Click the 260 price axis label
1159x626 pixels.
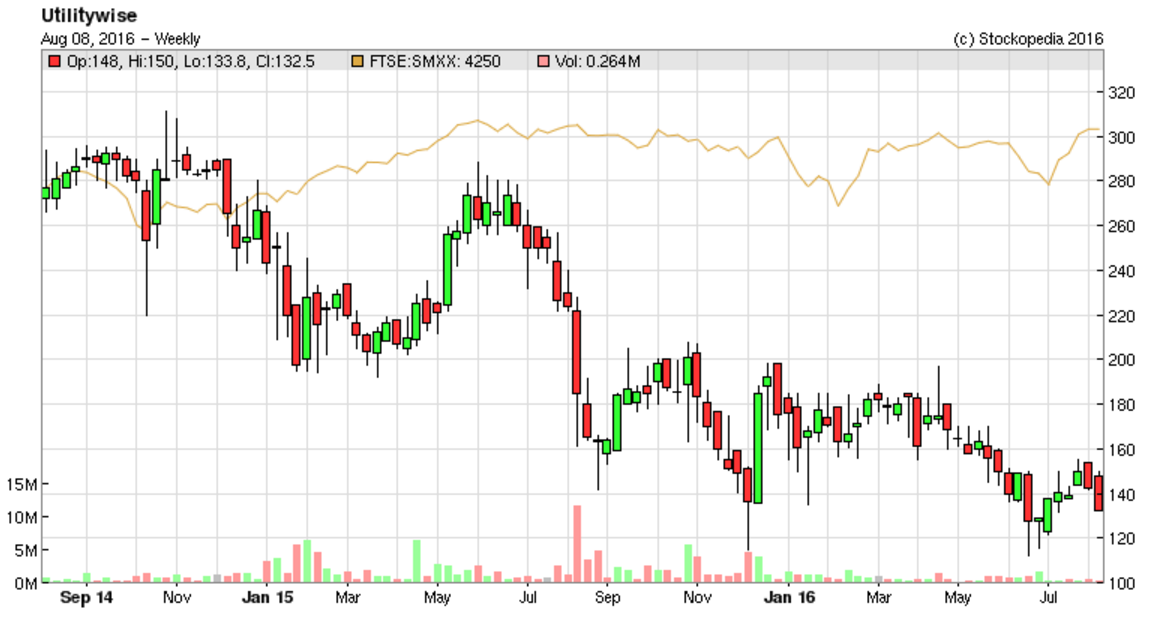click(1121, 226)
